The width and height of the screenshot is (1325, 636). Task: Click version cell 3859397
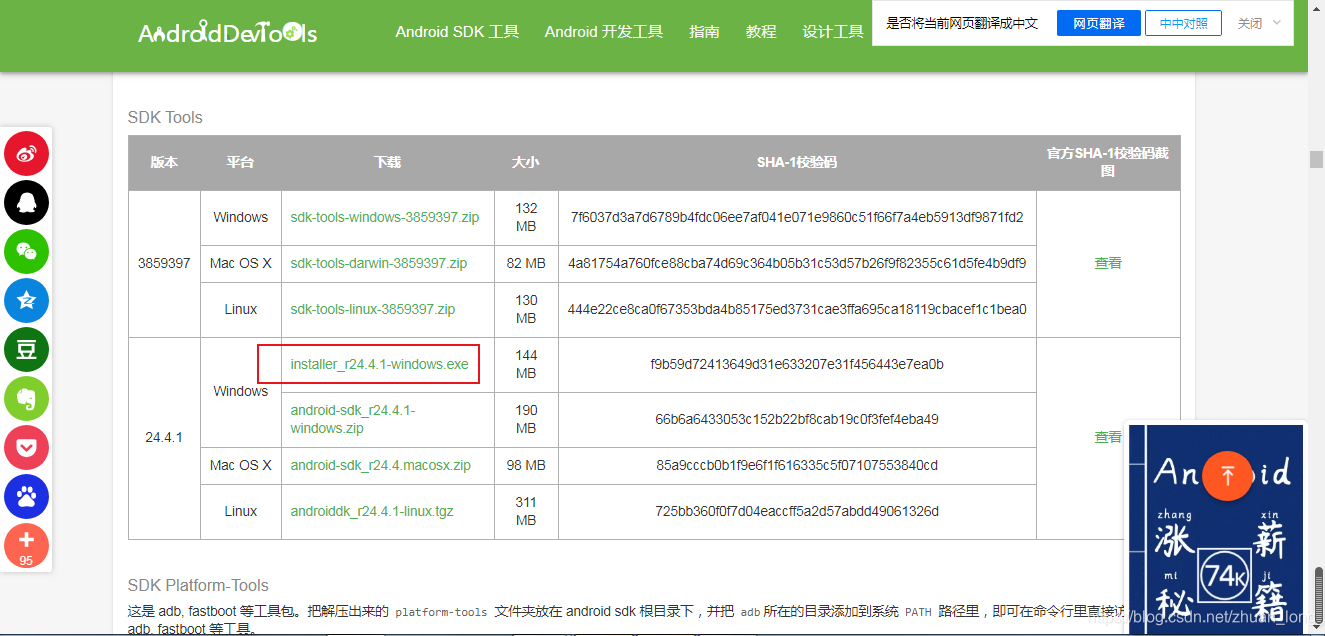click(164, 263)
